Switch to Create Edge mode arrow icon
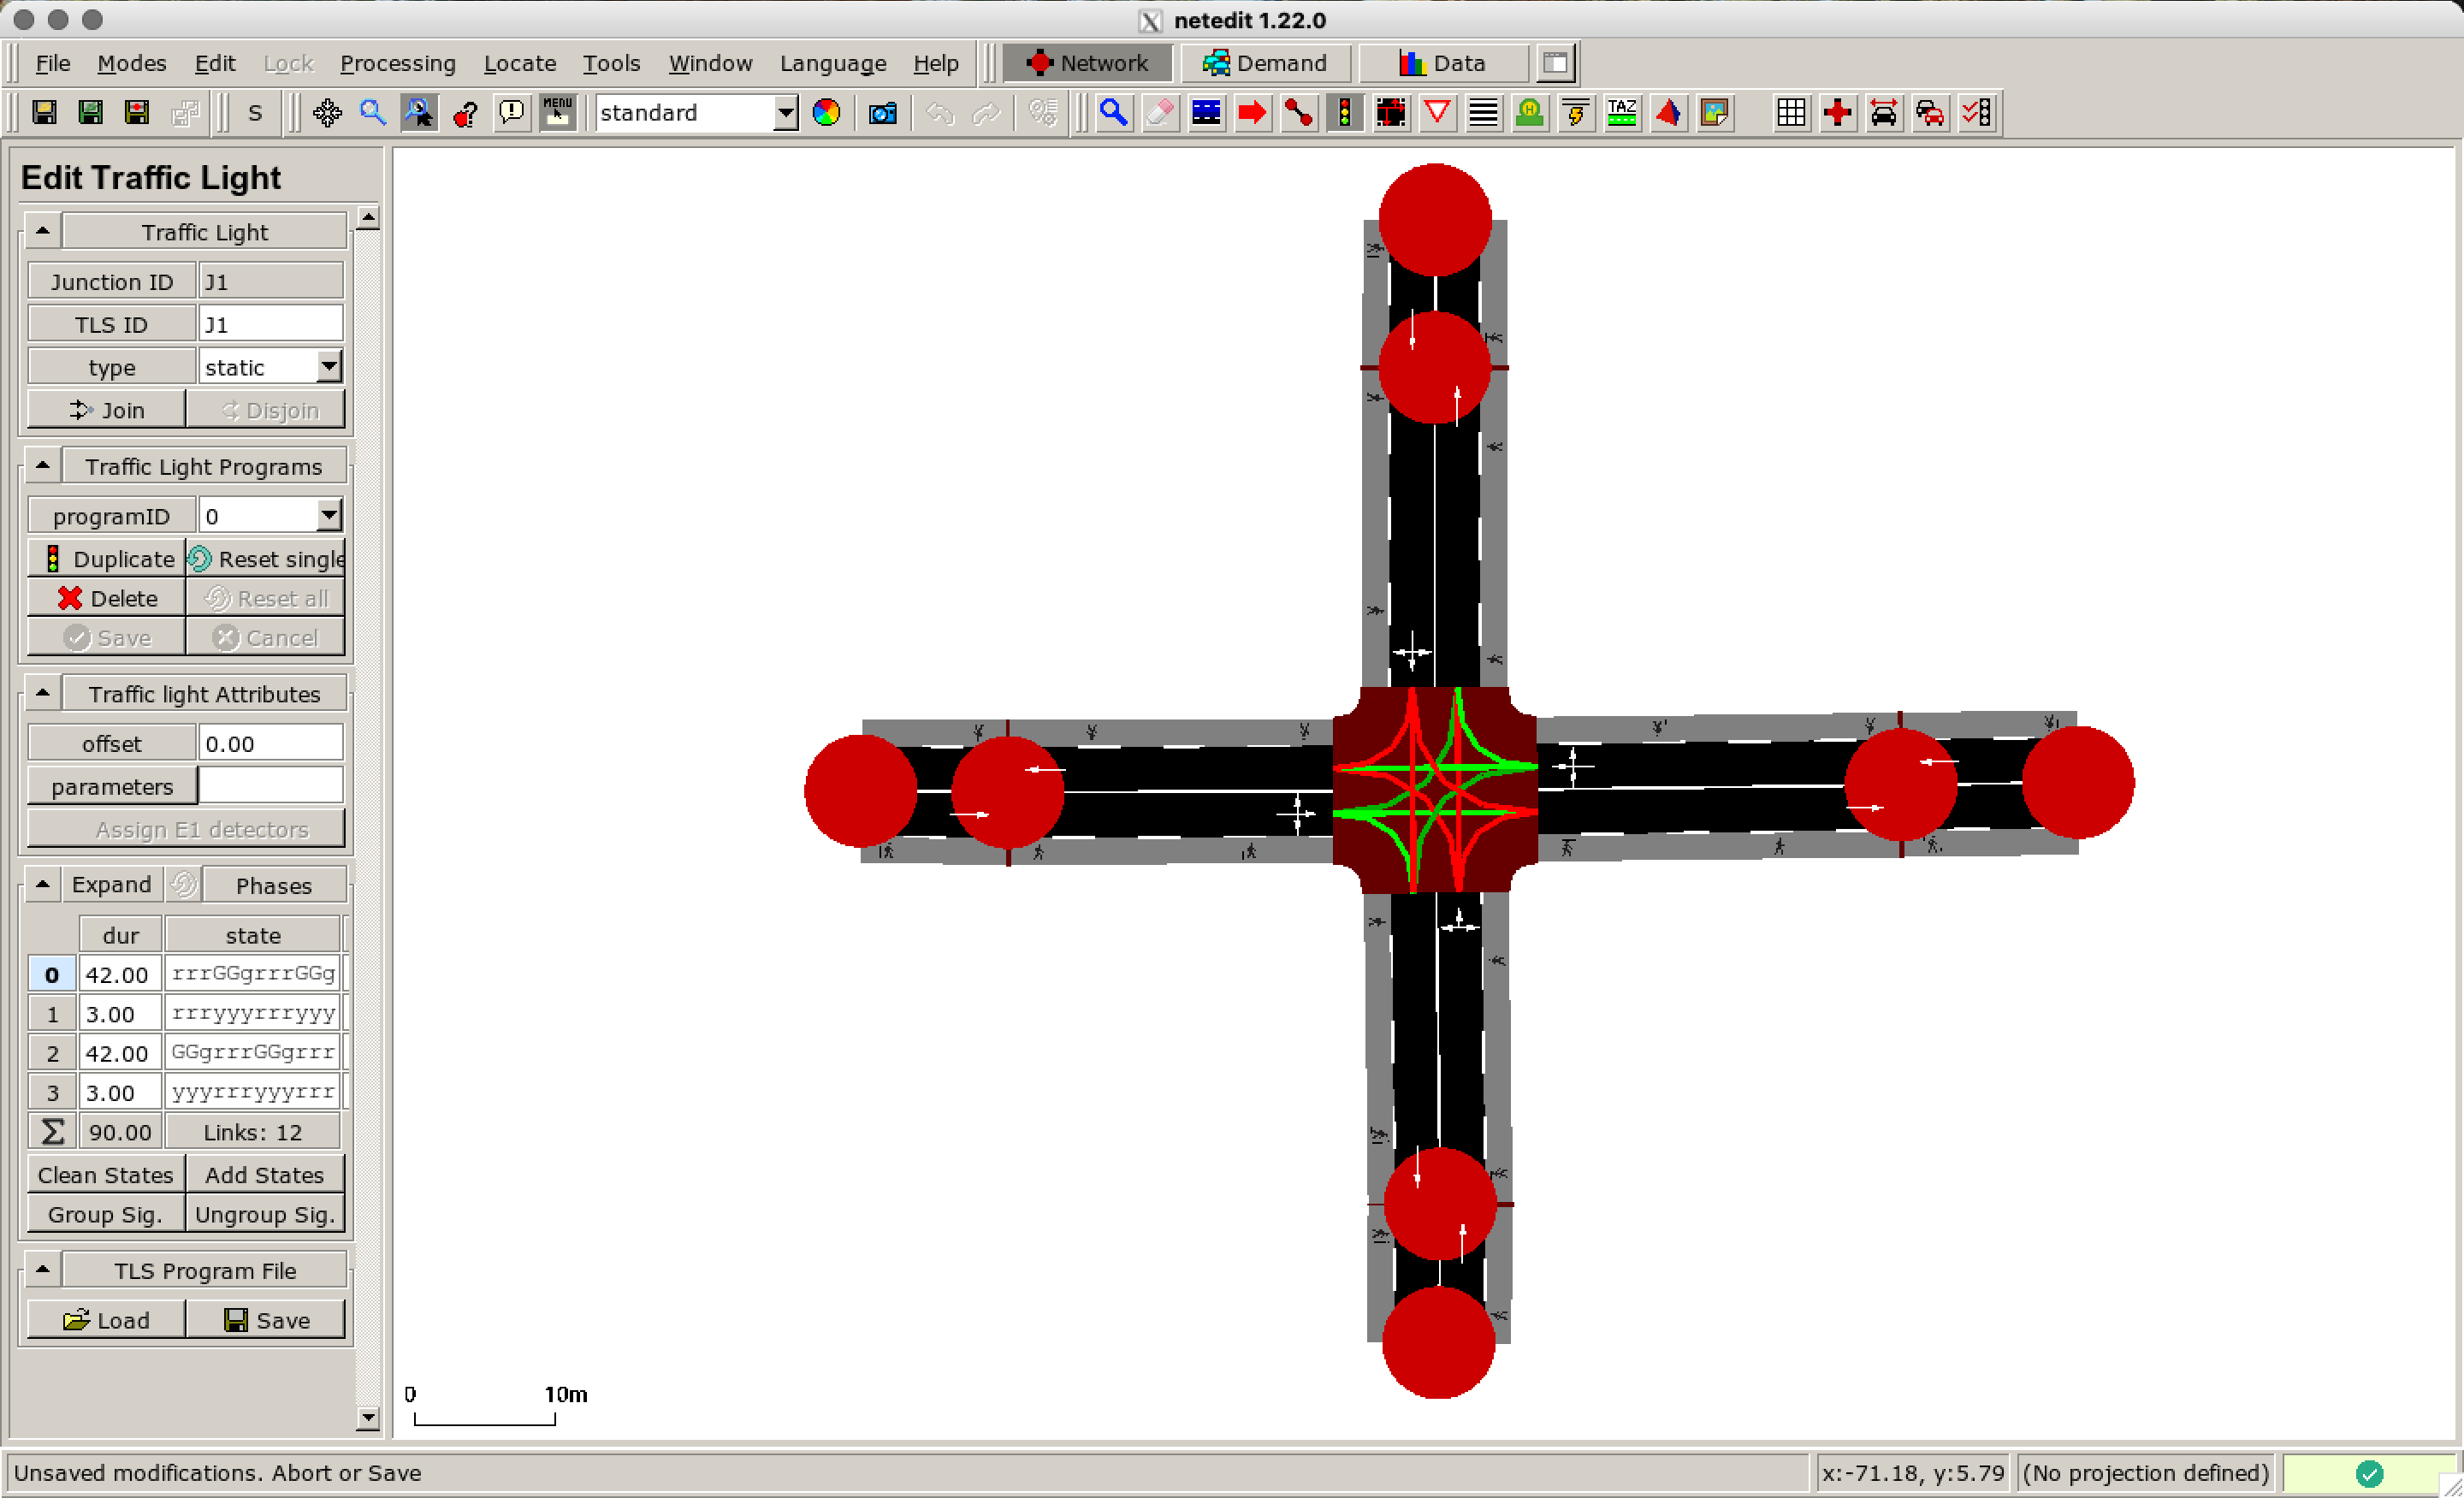2464x1498 pixels. pos(1252,113)
